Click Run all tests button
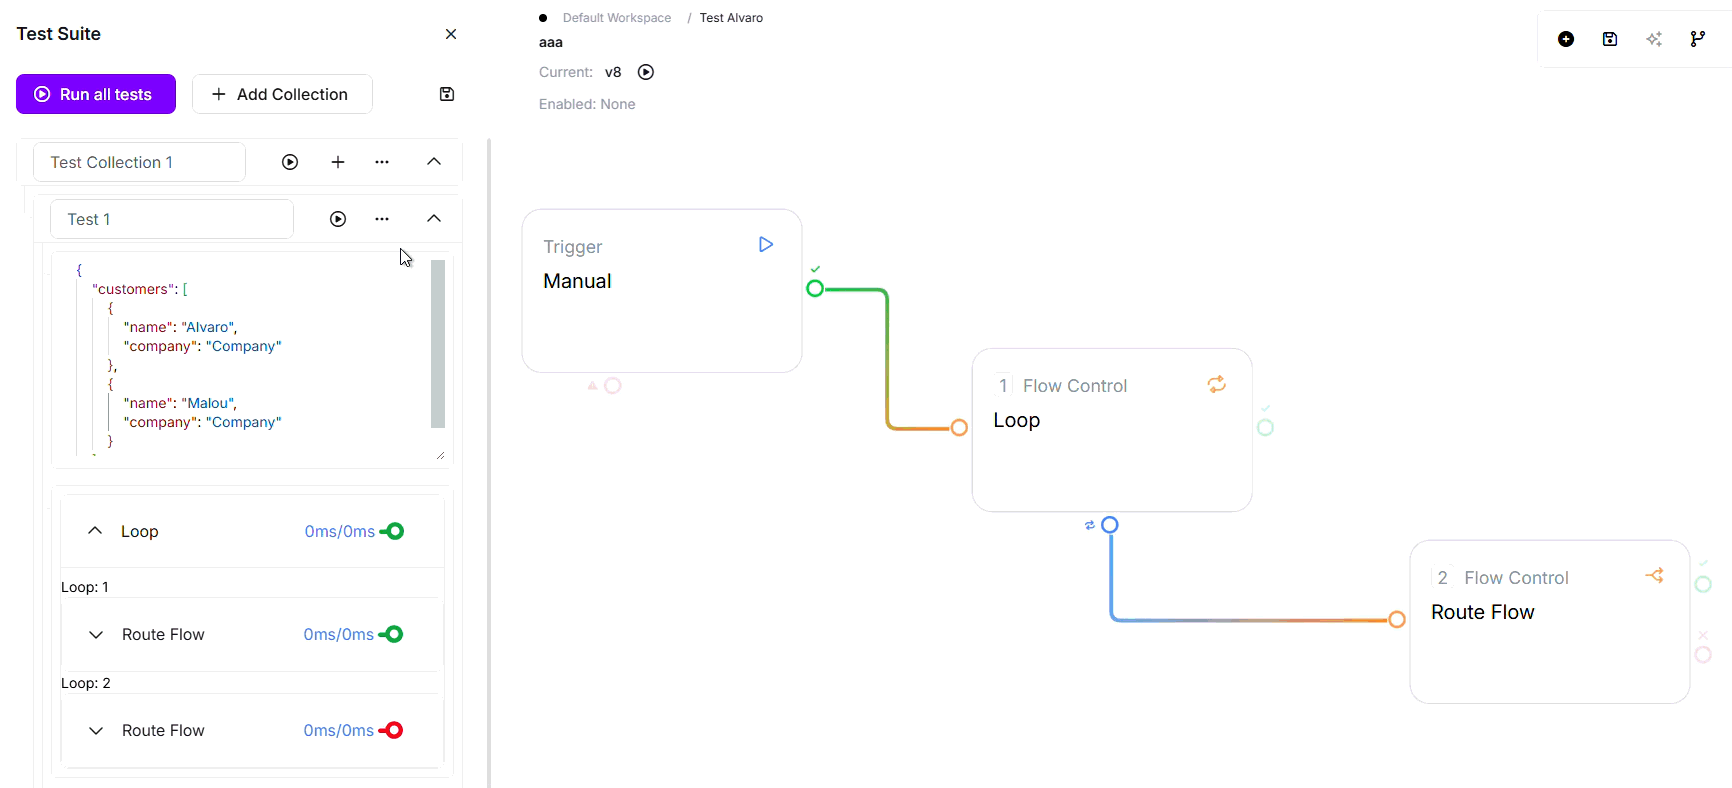Viewport: 1732px width, 788px height. click(96, 94)
